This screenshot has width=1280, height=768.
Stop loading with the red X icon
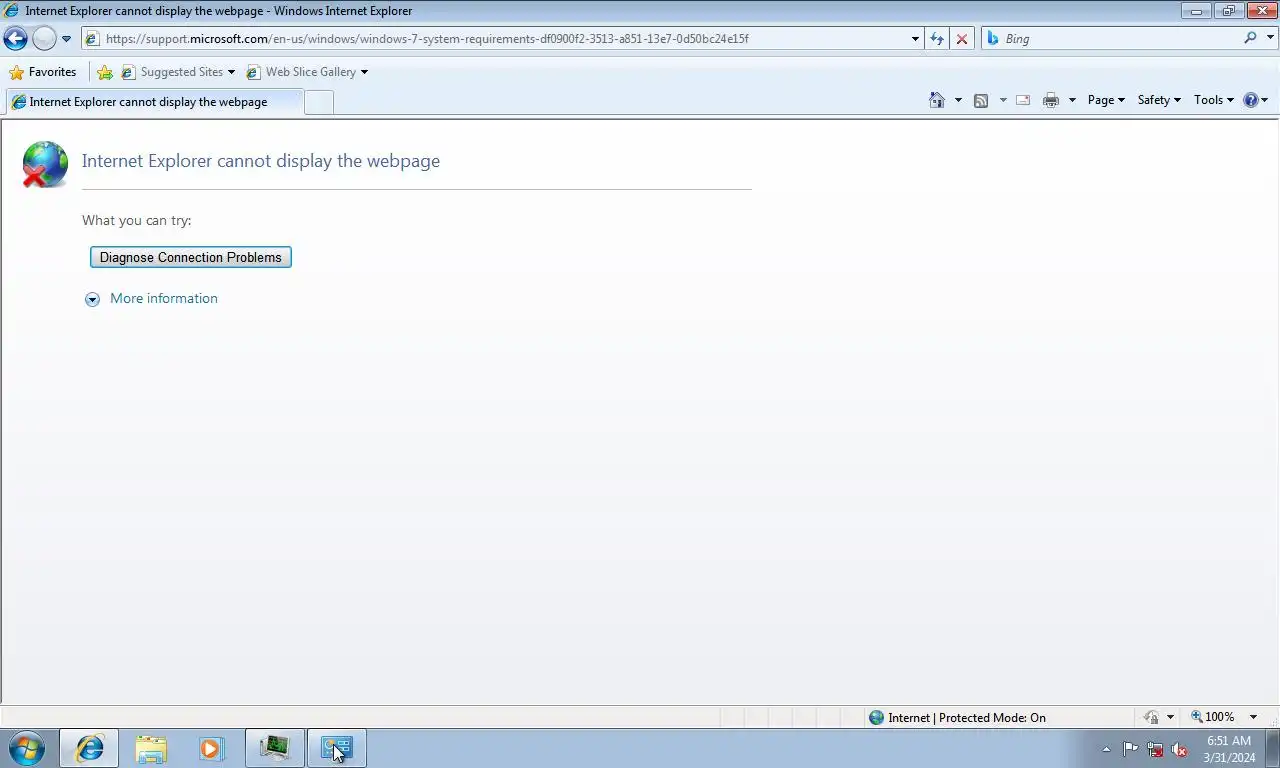962,39
